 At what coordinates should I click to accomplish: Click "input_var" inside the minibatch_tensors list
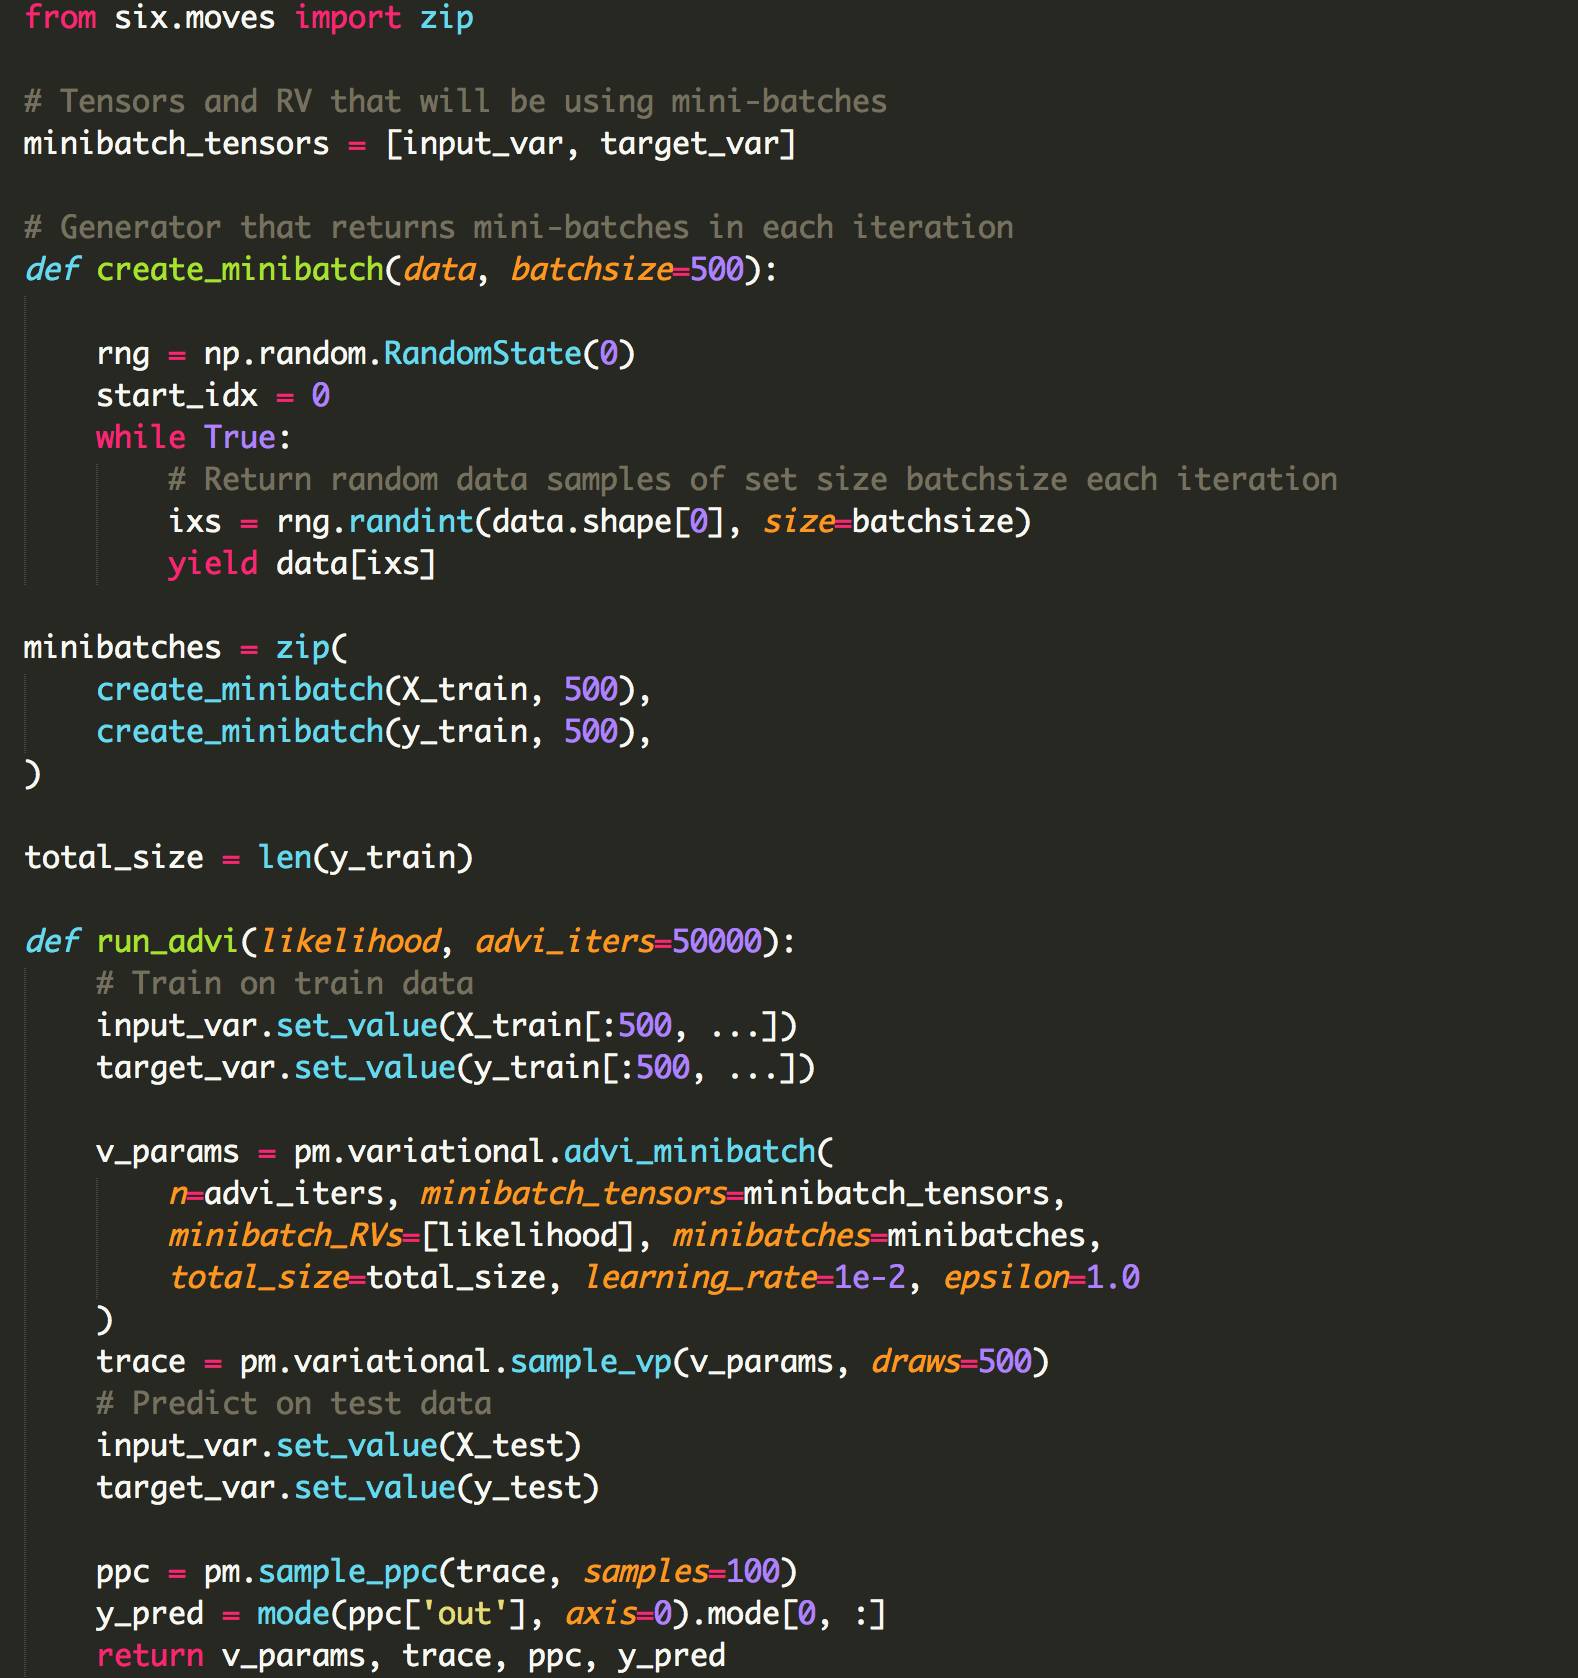[x=482, y=144]
